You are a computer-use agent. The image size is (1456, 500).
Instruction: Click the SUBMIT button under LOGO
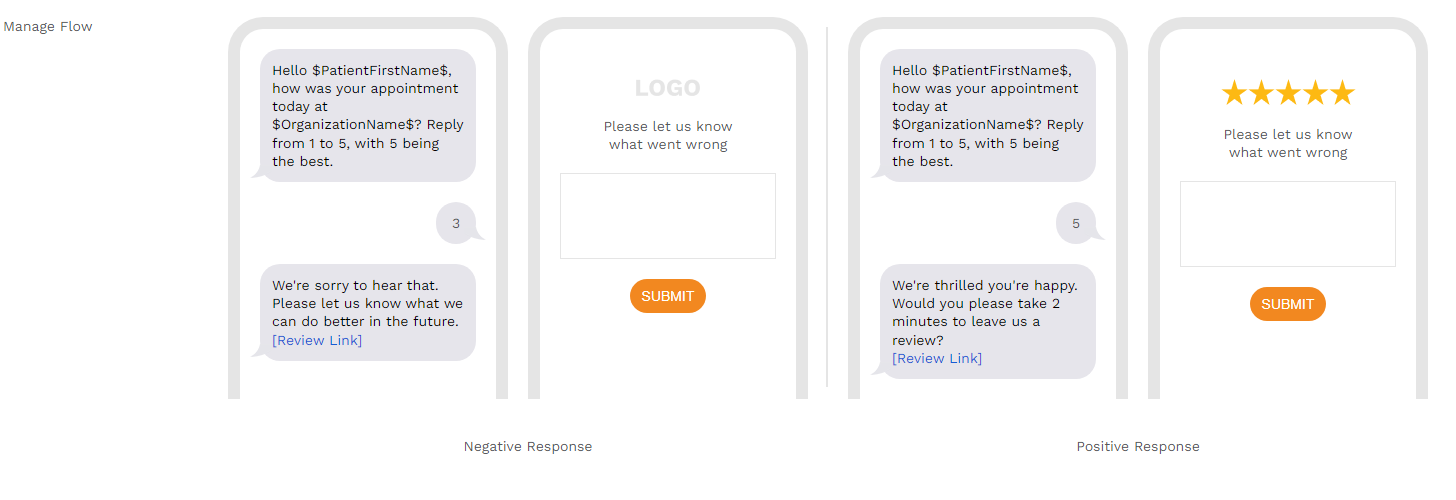(668, 296)
